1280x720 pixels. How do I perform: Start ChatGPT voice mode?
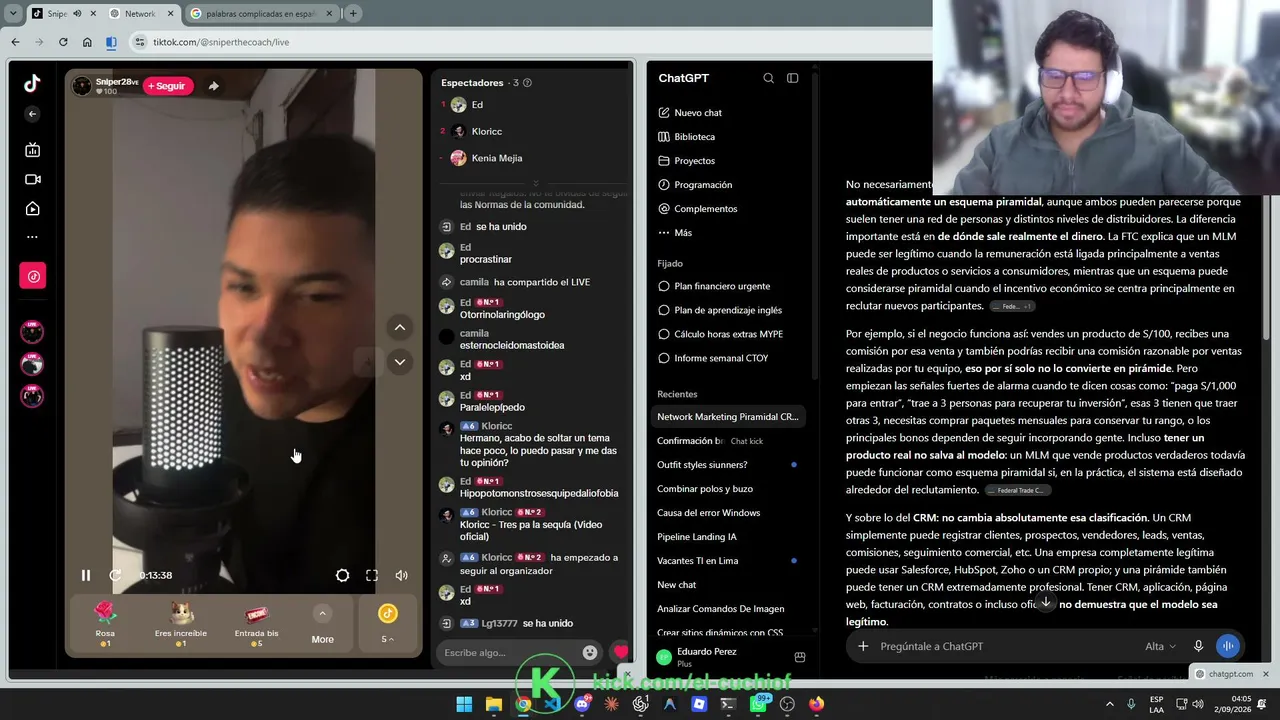tap(1227, 646)
